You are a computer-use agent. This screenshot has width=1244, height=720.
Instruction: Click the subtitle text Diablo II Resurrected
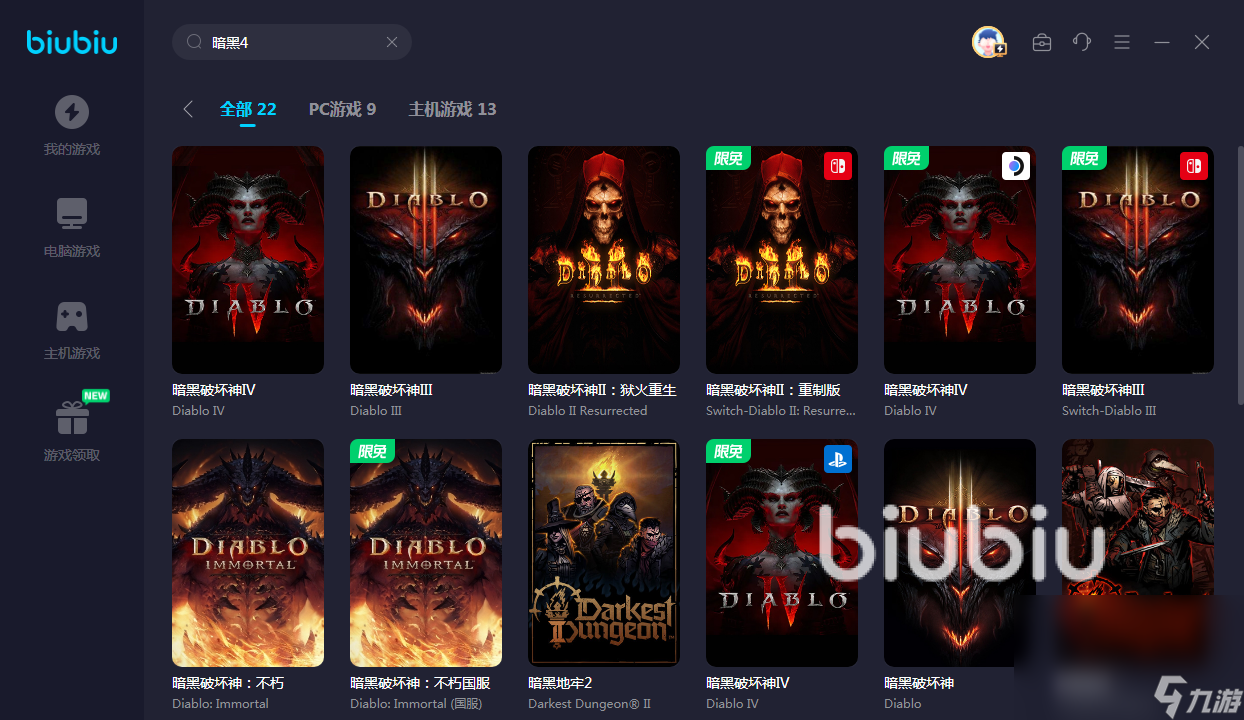tap(588, 411)
